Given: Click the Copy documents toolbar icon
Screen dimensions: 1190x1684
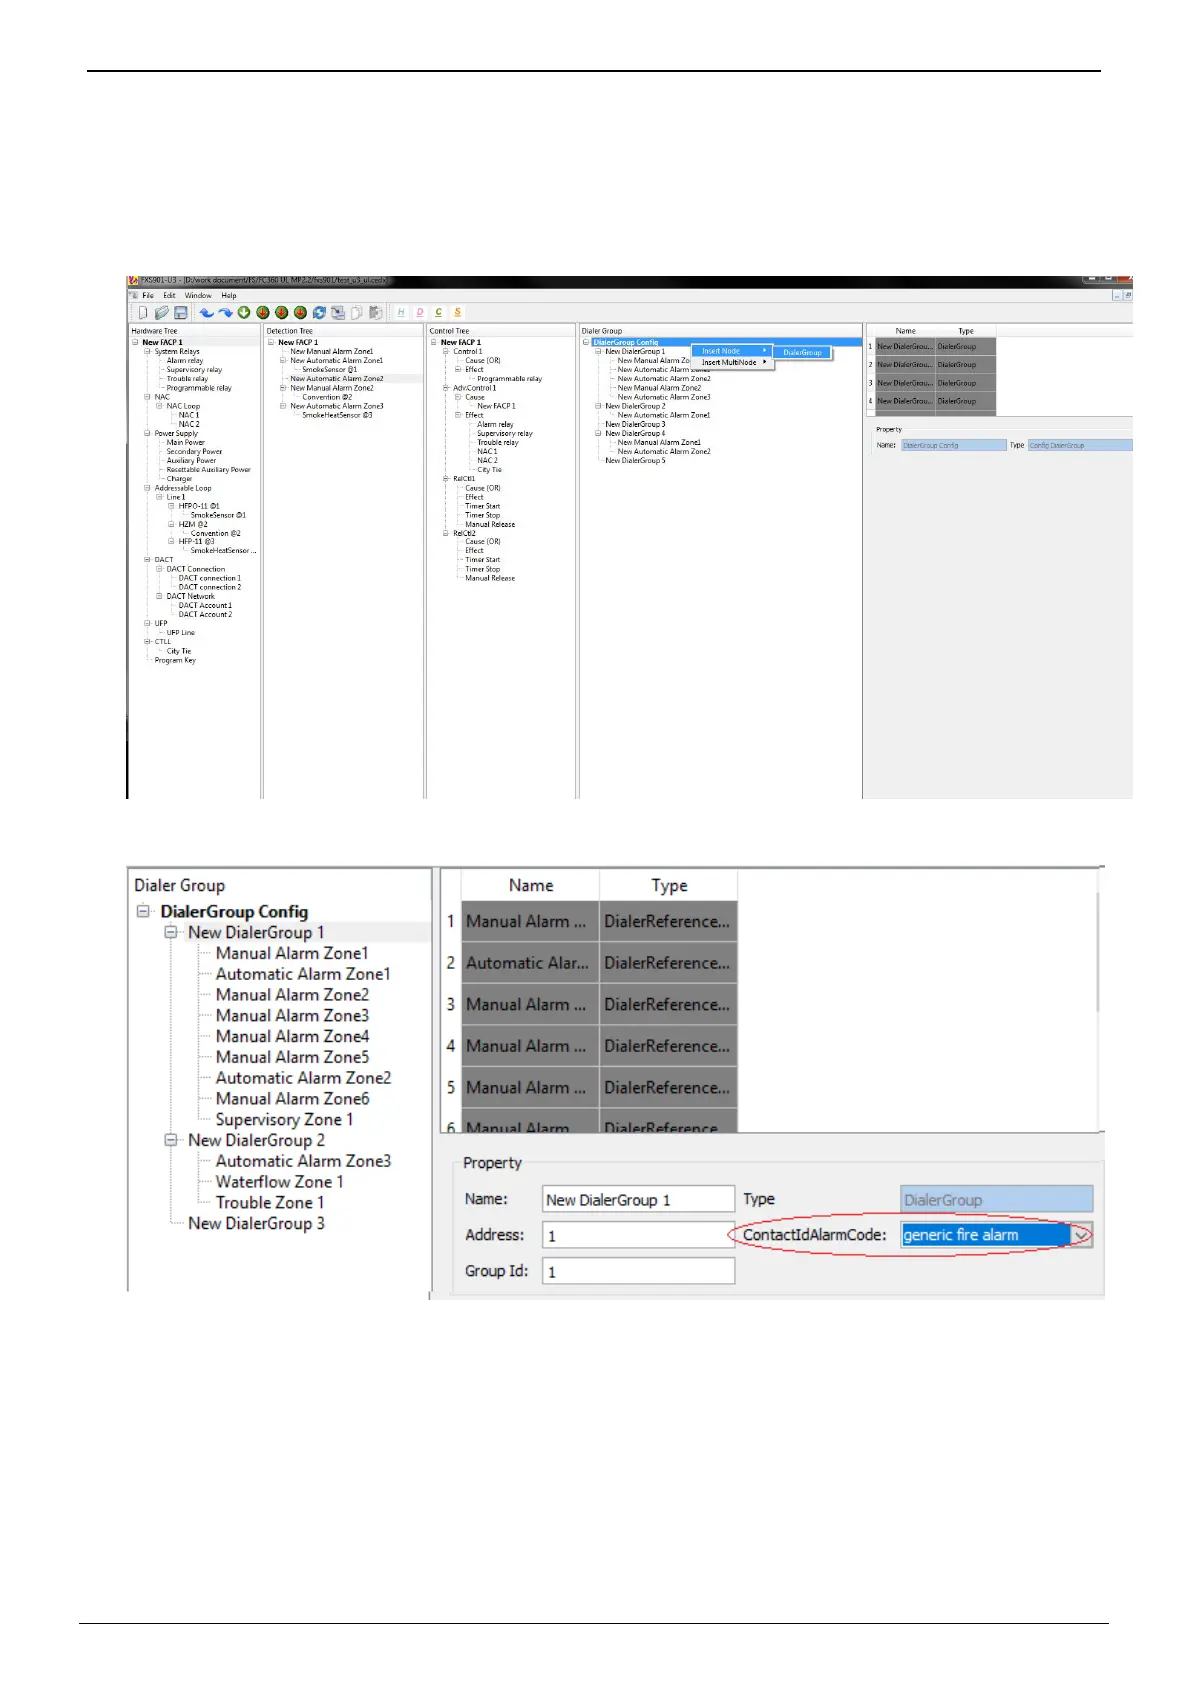Looking at the screenshot, I should (x=357, y=313).
